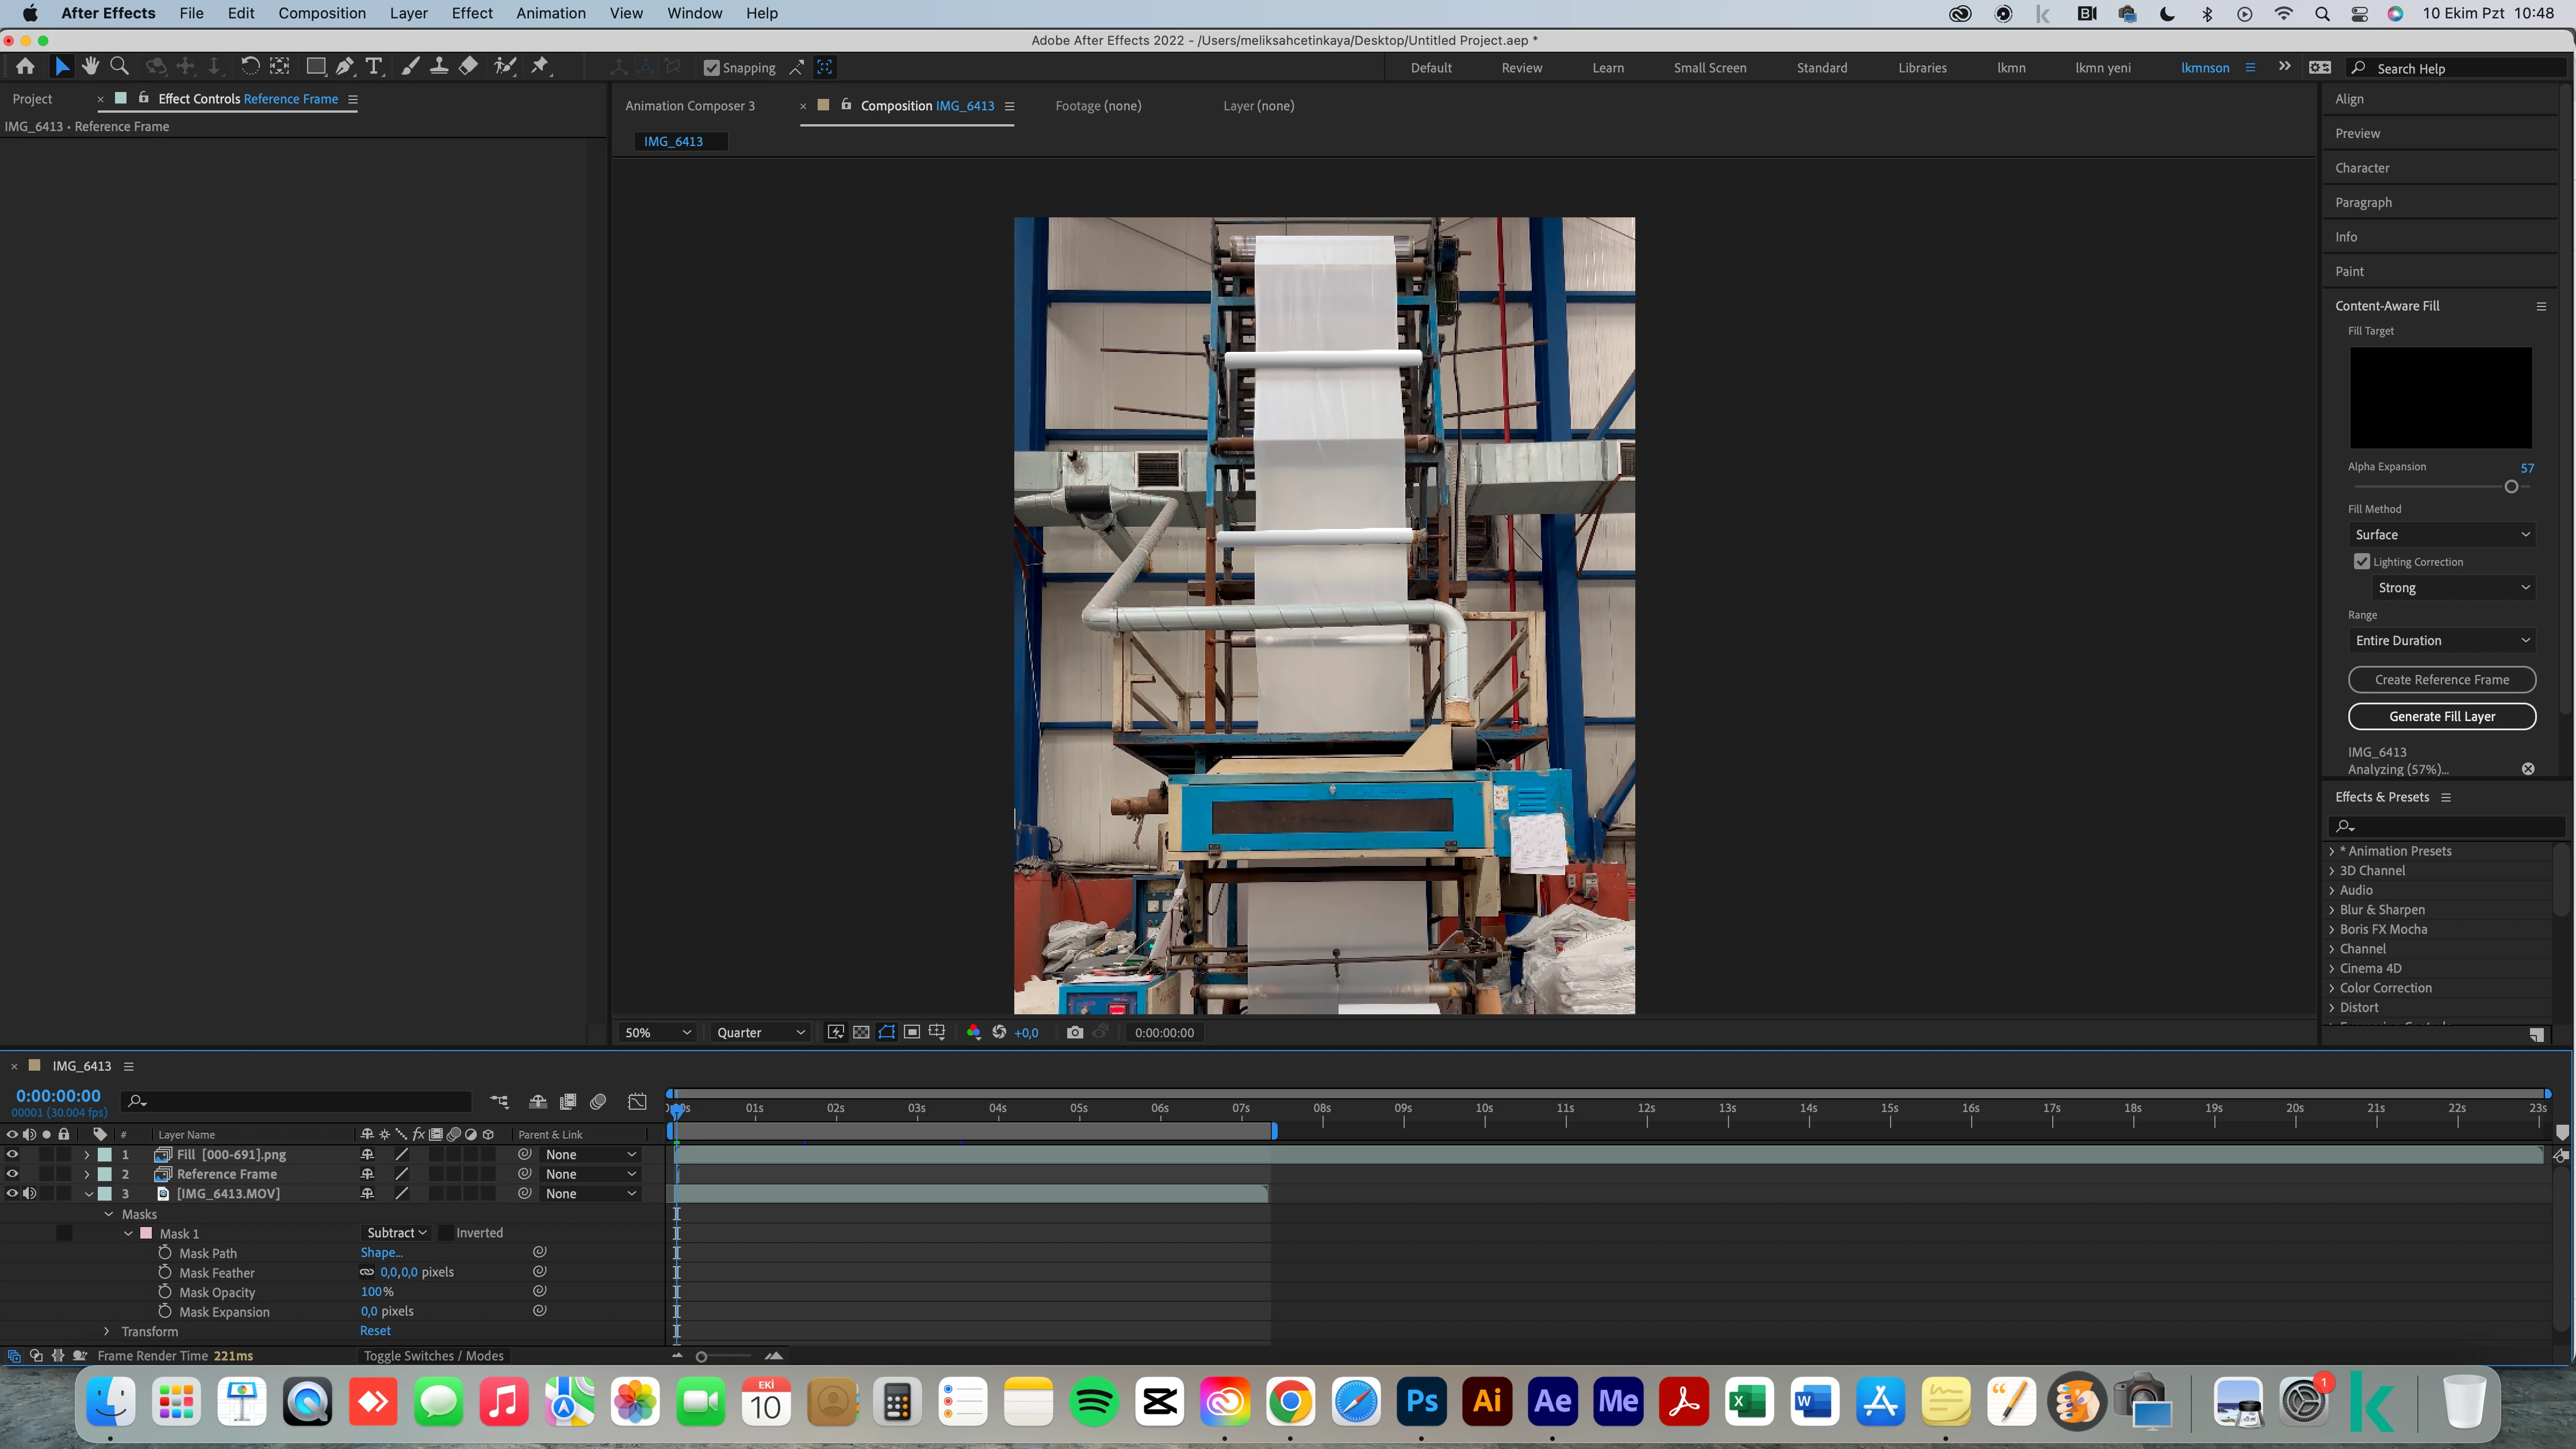Select the Pen tool

[x=344, y=67]
